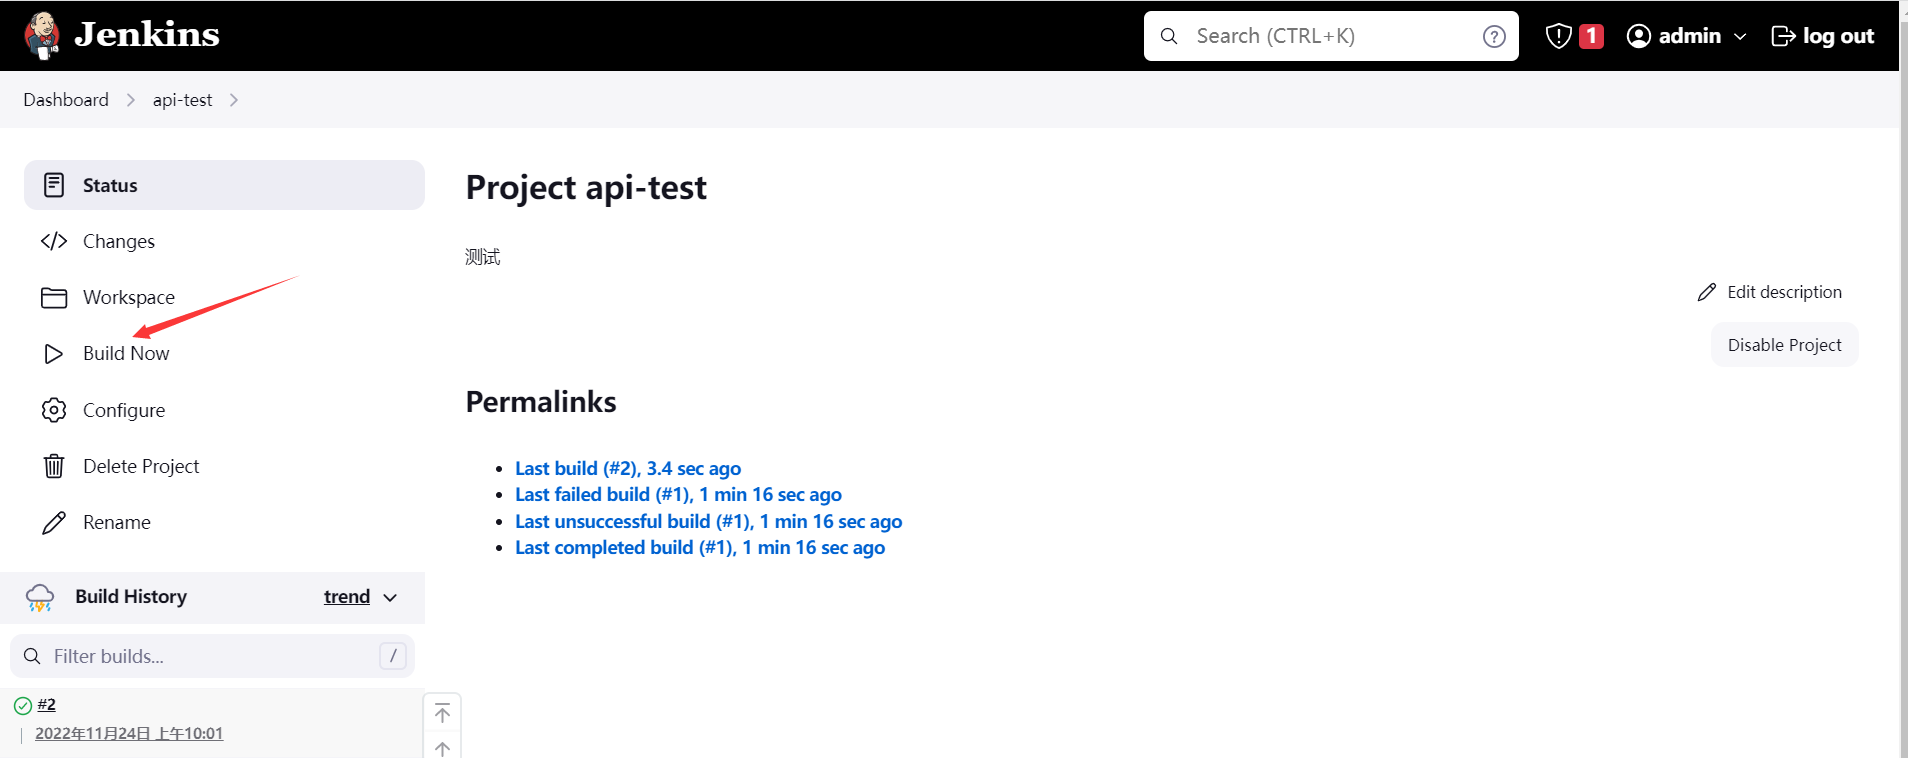This screenshot has height=758, width=1908.
Task: Open build #2 link in history
Action: pyautogui.click(x=46, y=705)
